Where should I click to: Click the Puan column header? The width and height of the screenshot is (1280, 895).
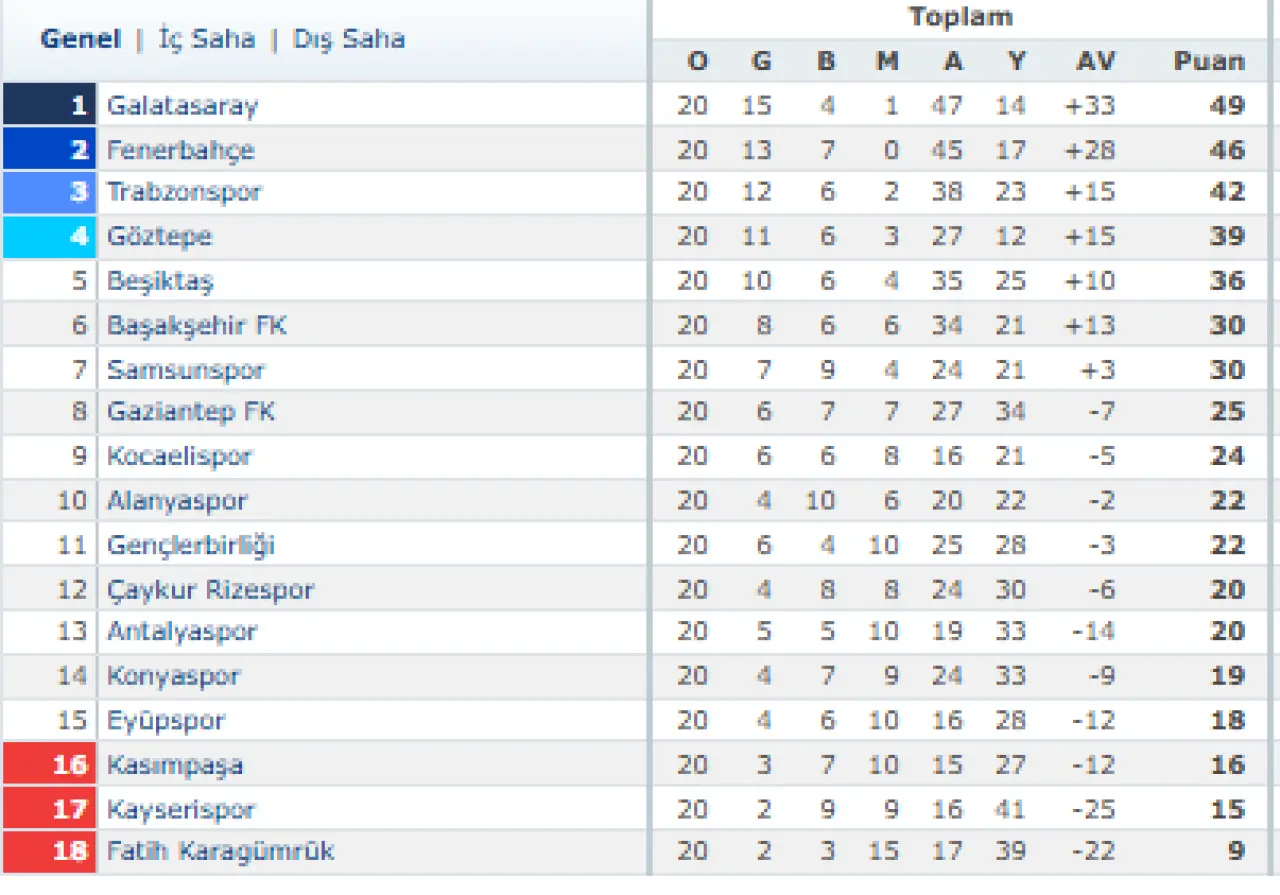click(x=1209, y=62)
